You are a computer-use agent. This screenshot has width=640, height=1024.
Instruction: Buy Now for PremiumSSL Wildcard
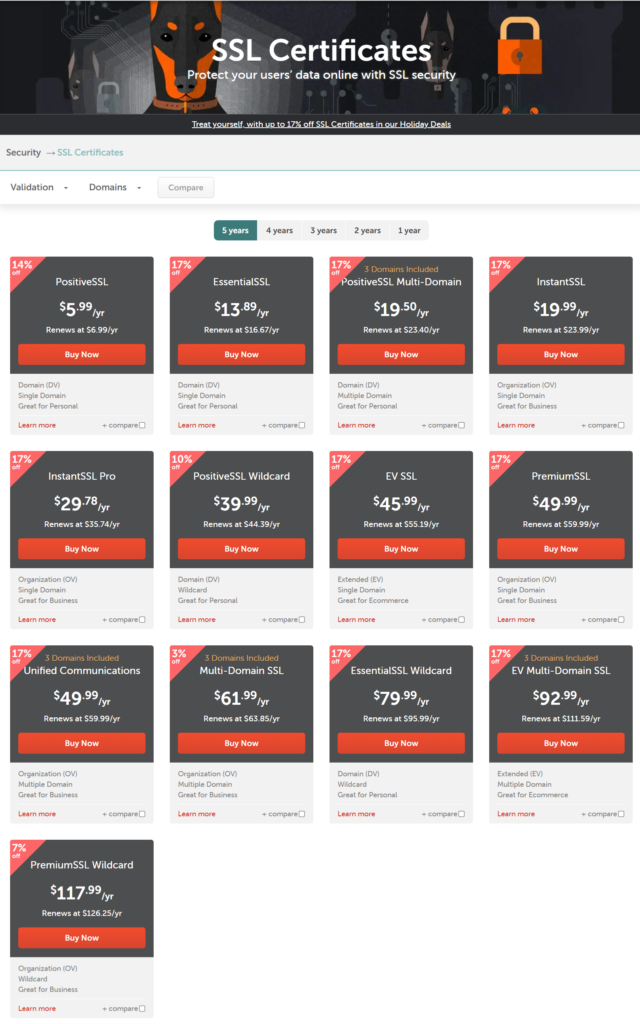click(82, 938)
